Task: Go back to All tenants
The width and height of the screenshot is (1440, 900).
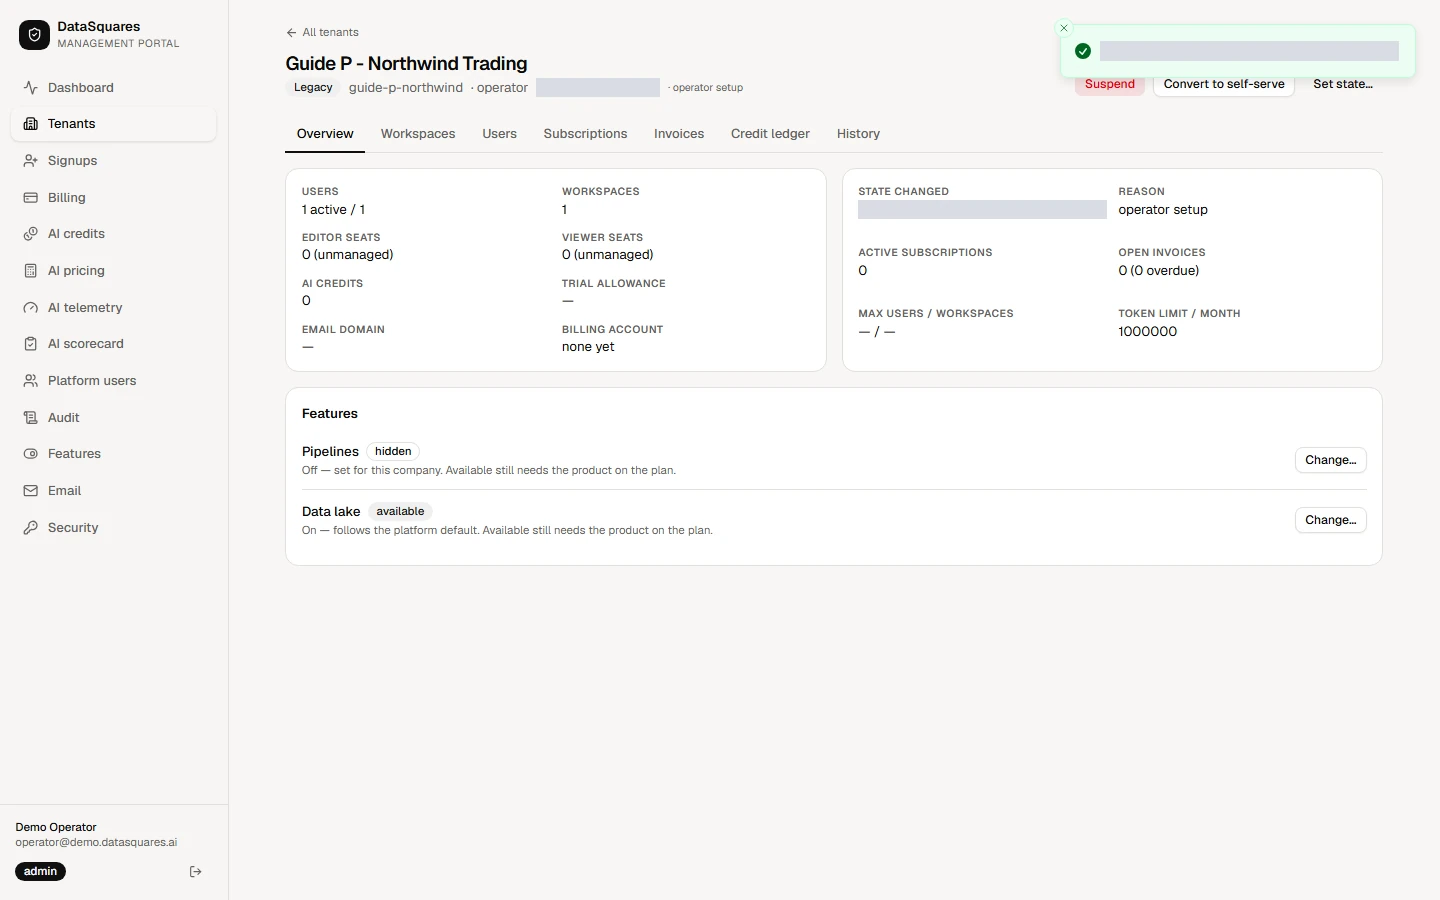Action: click(322, 33)
